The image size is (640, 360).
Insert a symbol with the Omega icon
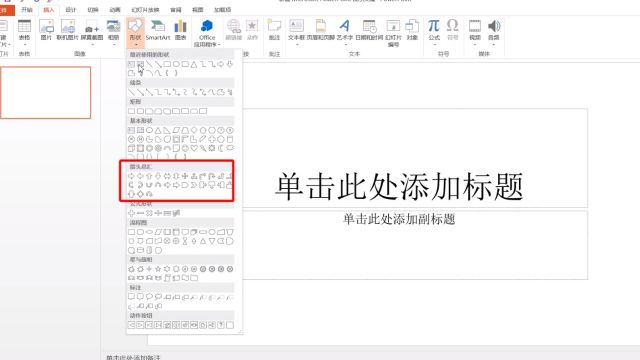[x=452, y=30]
